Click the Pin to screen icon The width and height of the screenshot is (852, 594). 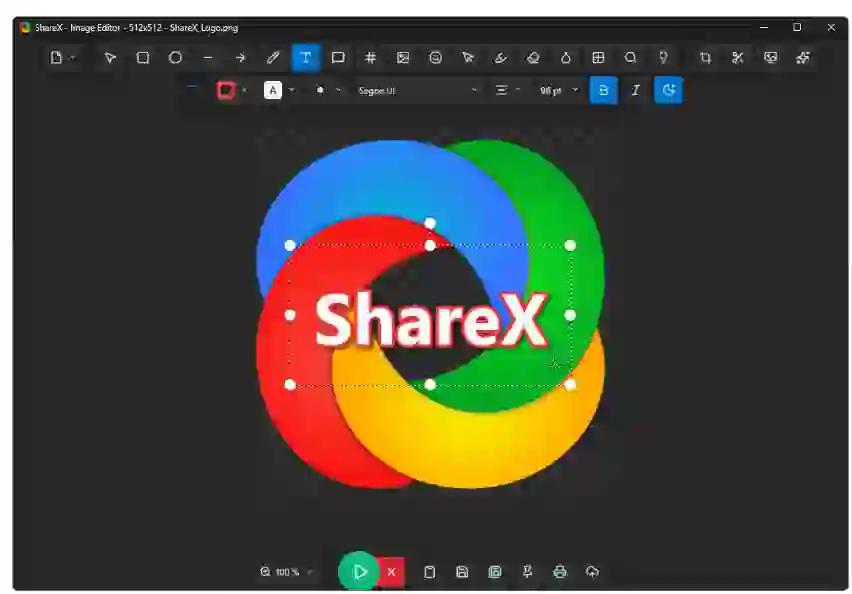pos(527,572)
